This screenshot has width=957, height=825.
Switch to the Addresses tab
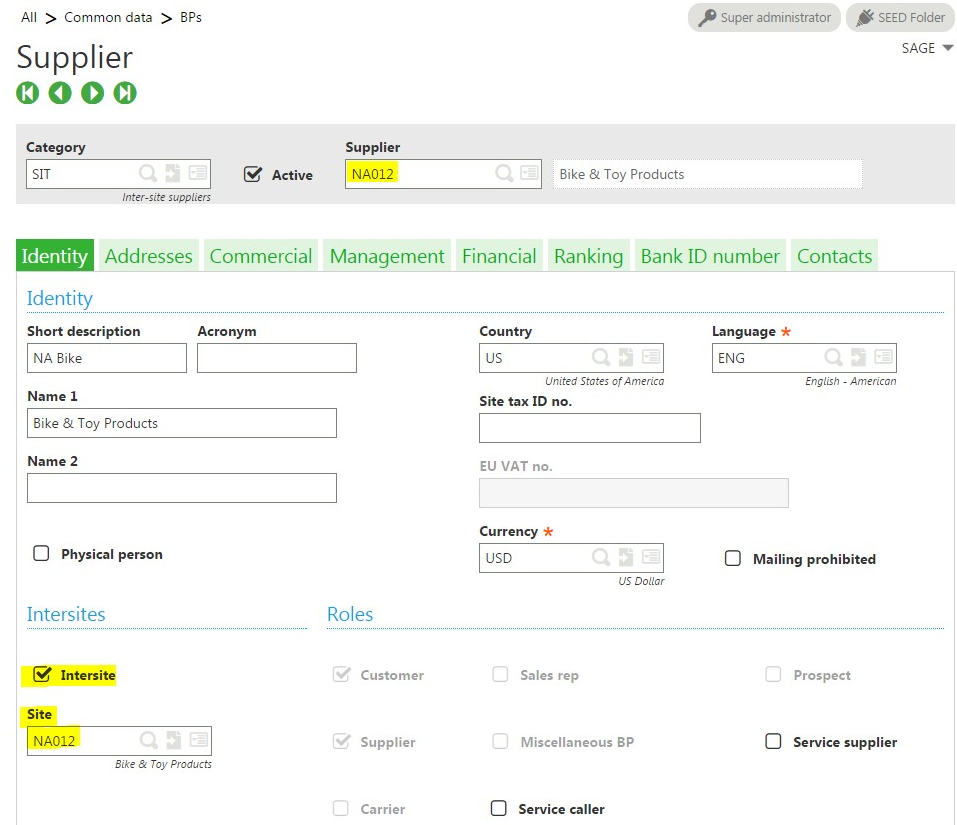click(x=148, y=255)
